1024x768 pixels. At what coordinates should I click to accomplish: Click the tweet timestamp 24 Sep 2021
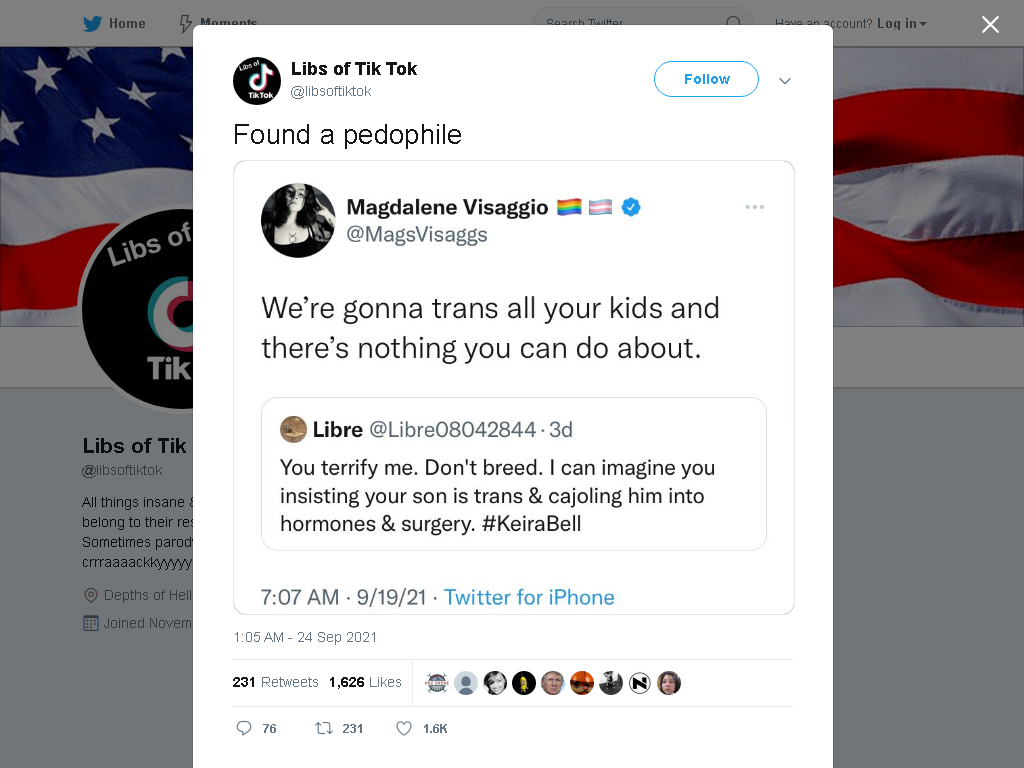tap(305, 637)
